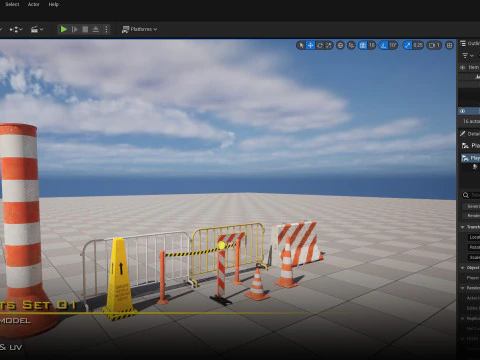480x360 pixels.
Task: Open the Select menu
Action: [x=12, y=4]
